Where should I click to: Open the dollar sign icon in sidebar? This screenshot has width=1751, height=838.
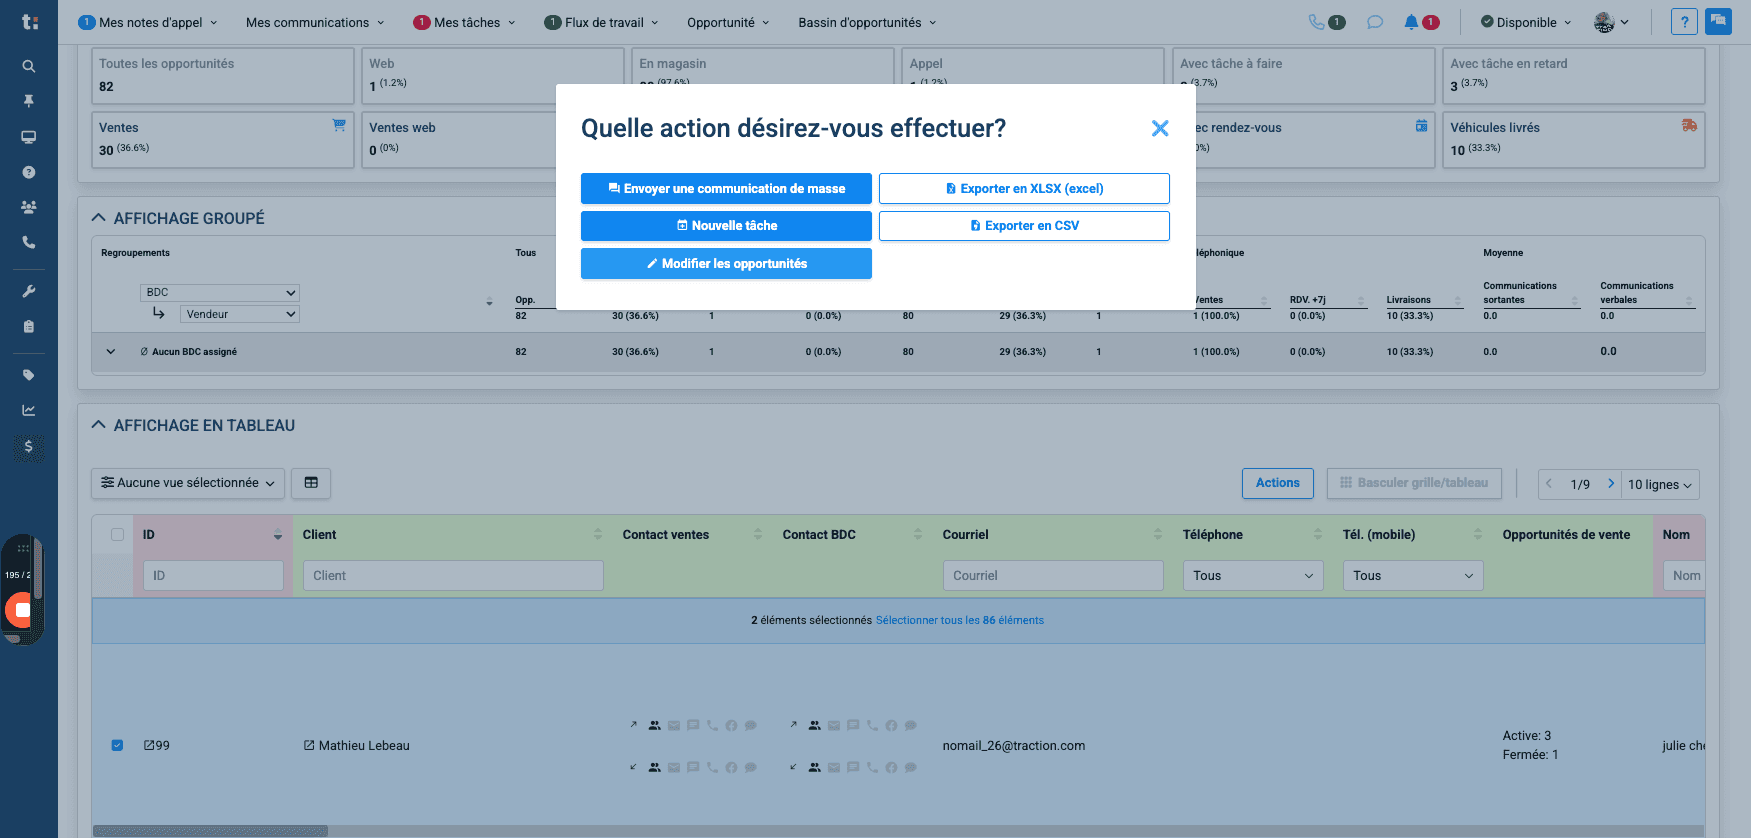[29, 446]
